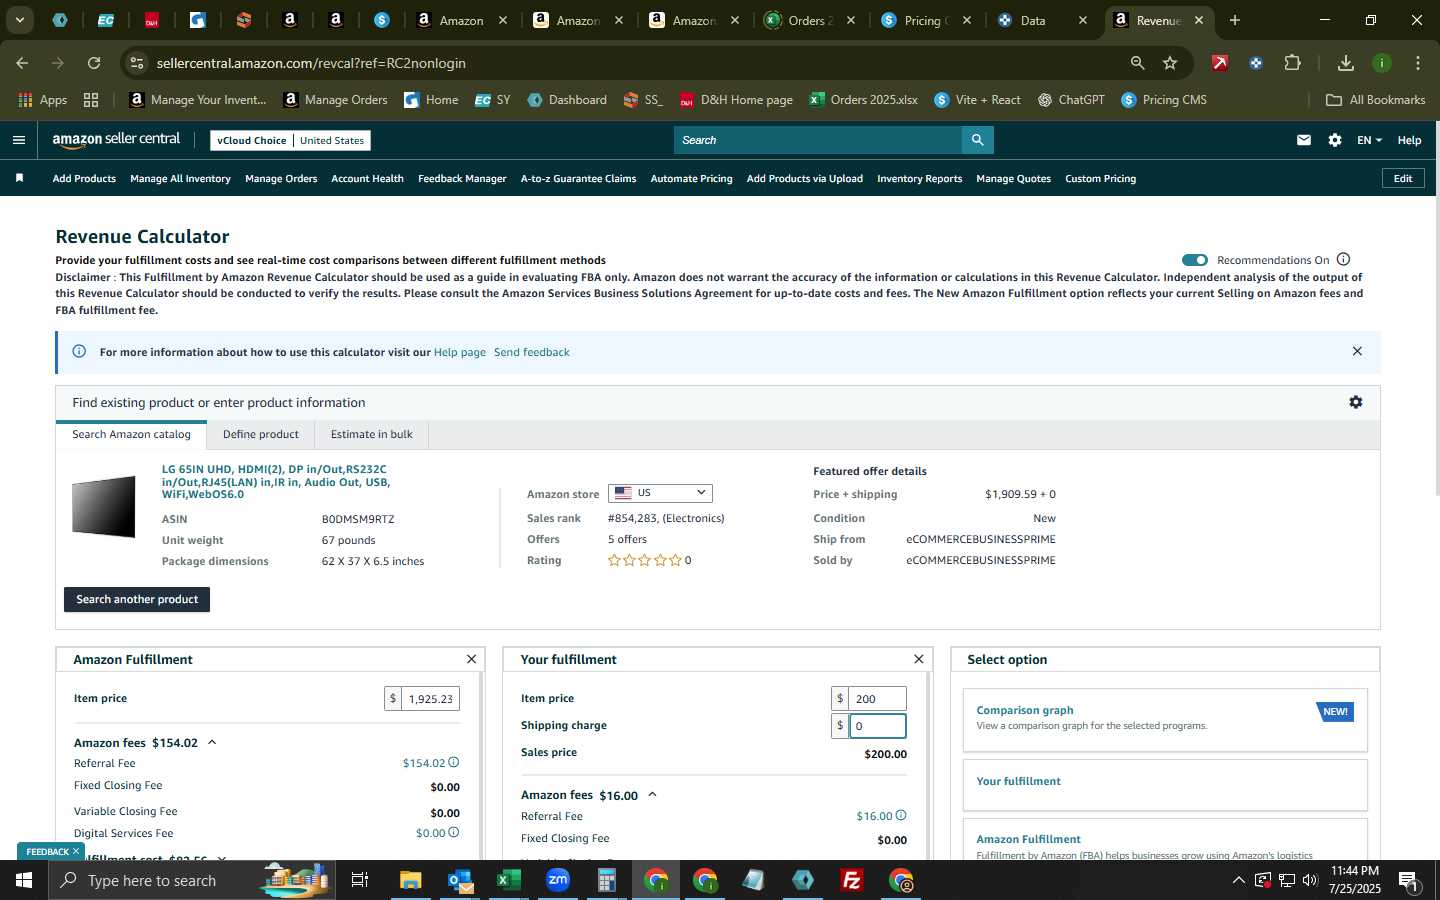Open the Seller Central settings gear
The width and height of the screenshot is (1440, 900).
pyautogui.click(x=1334, y=140)
